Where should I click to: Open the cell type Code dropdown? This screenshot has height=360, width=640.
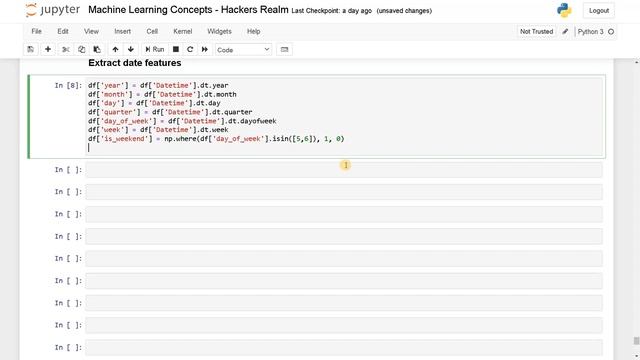[x=243, y=50]
